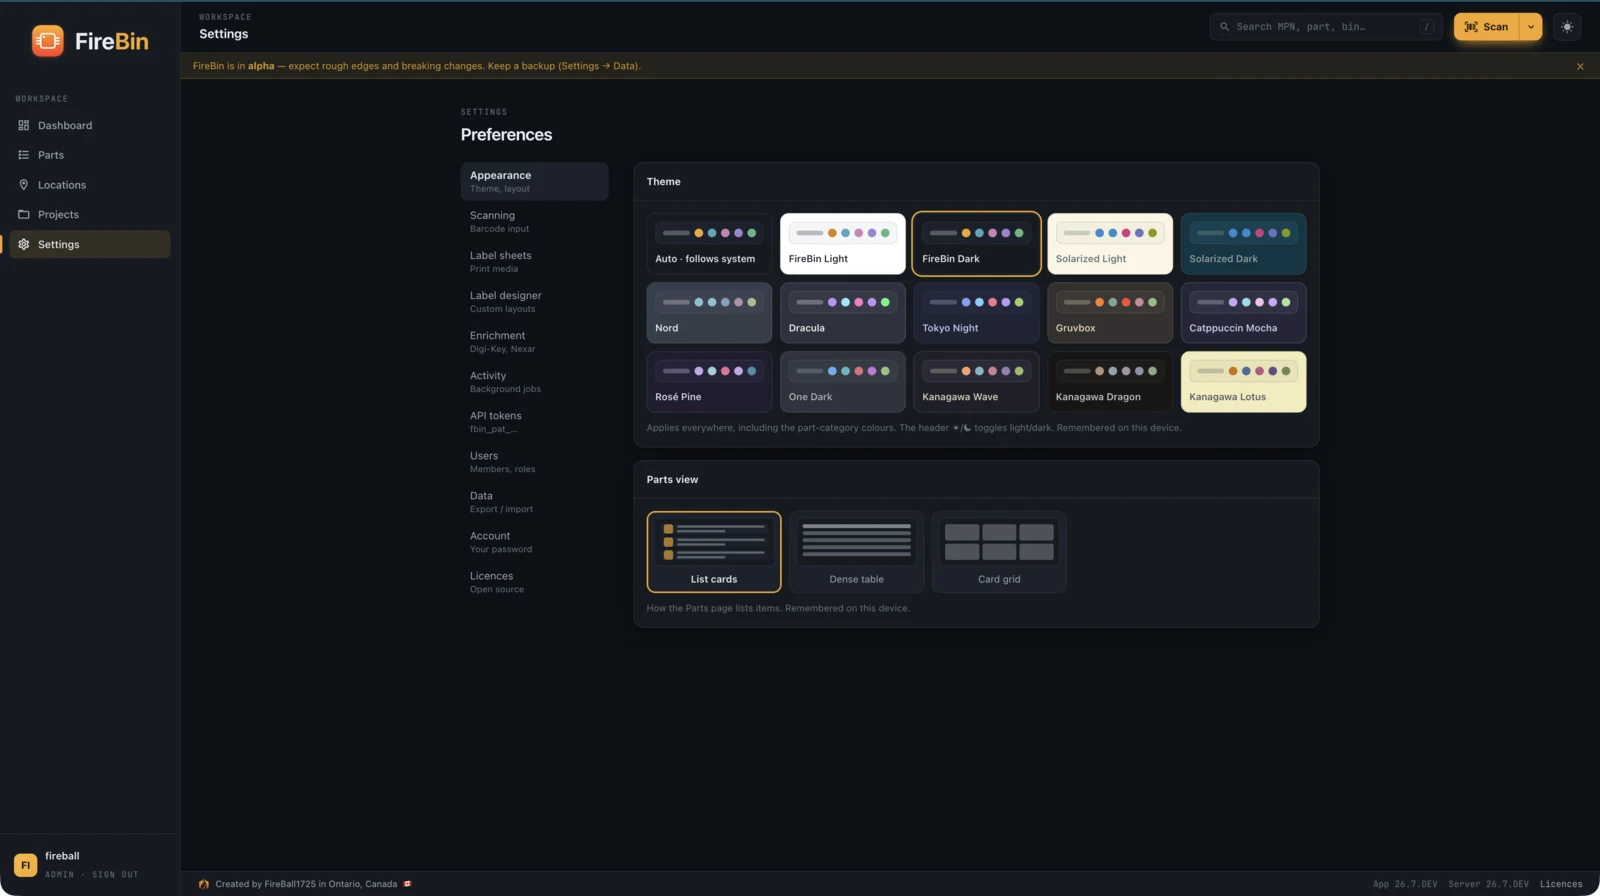The image size is (1600, 896).
Task: Open Account password settings
Action: click(x=534, y=541)
